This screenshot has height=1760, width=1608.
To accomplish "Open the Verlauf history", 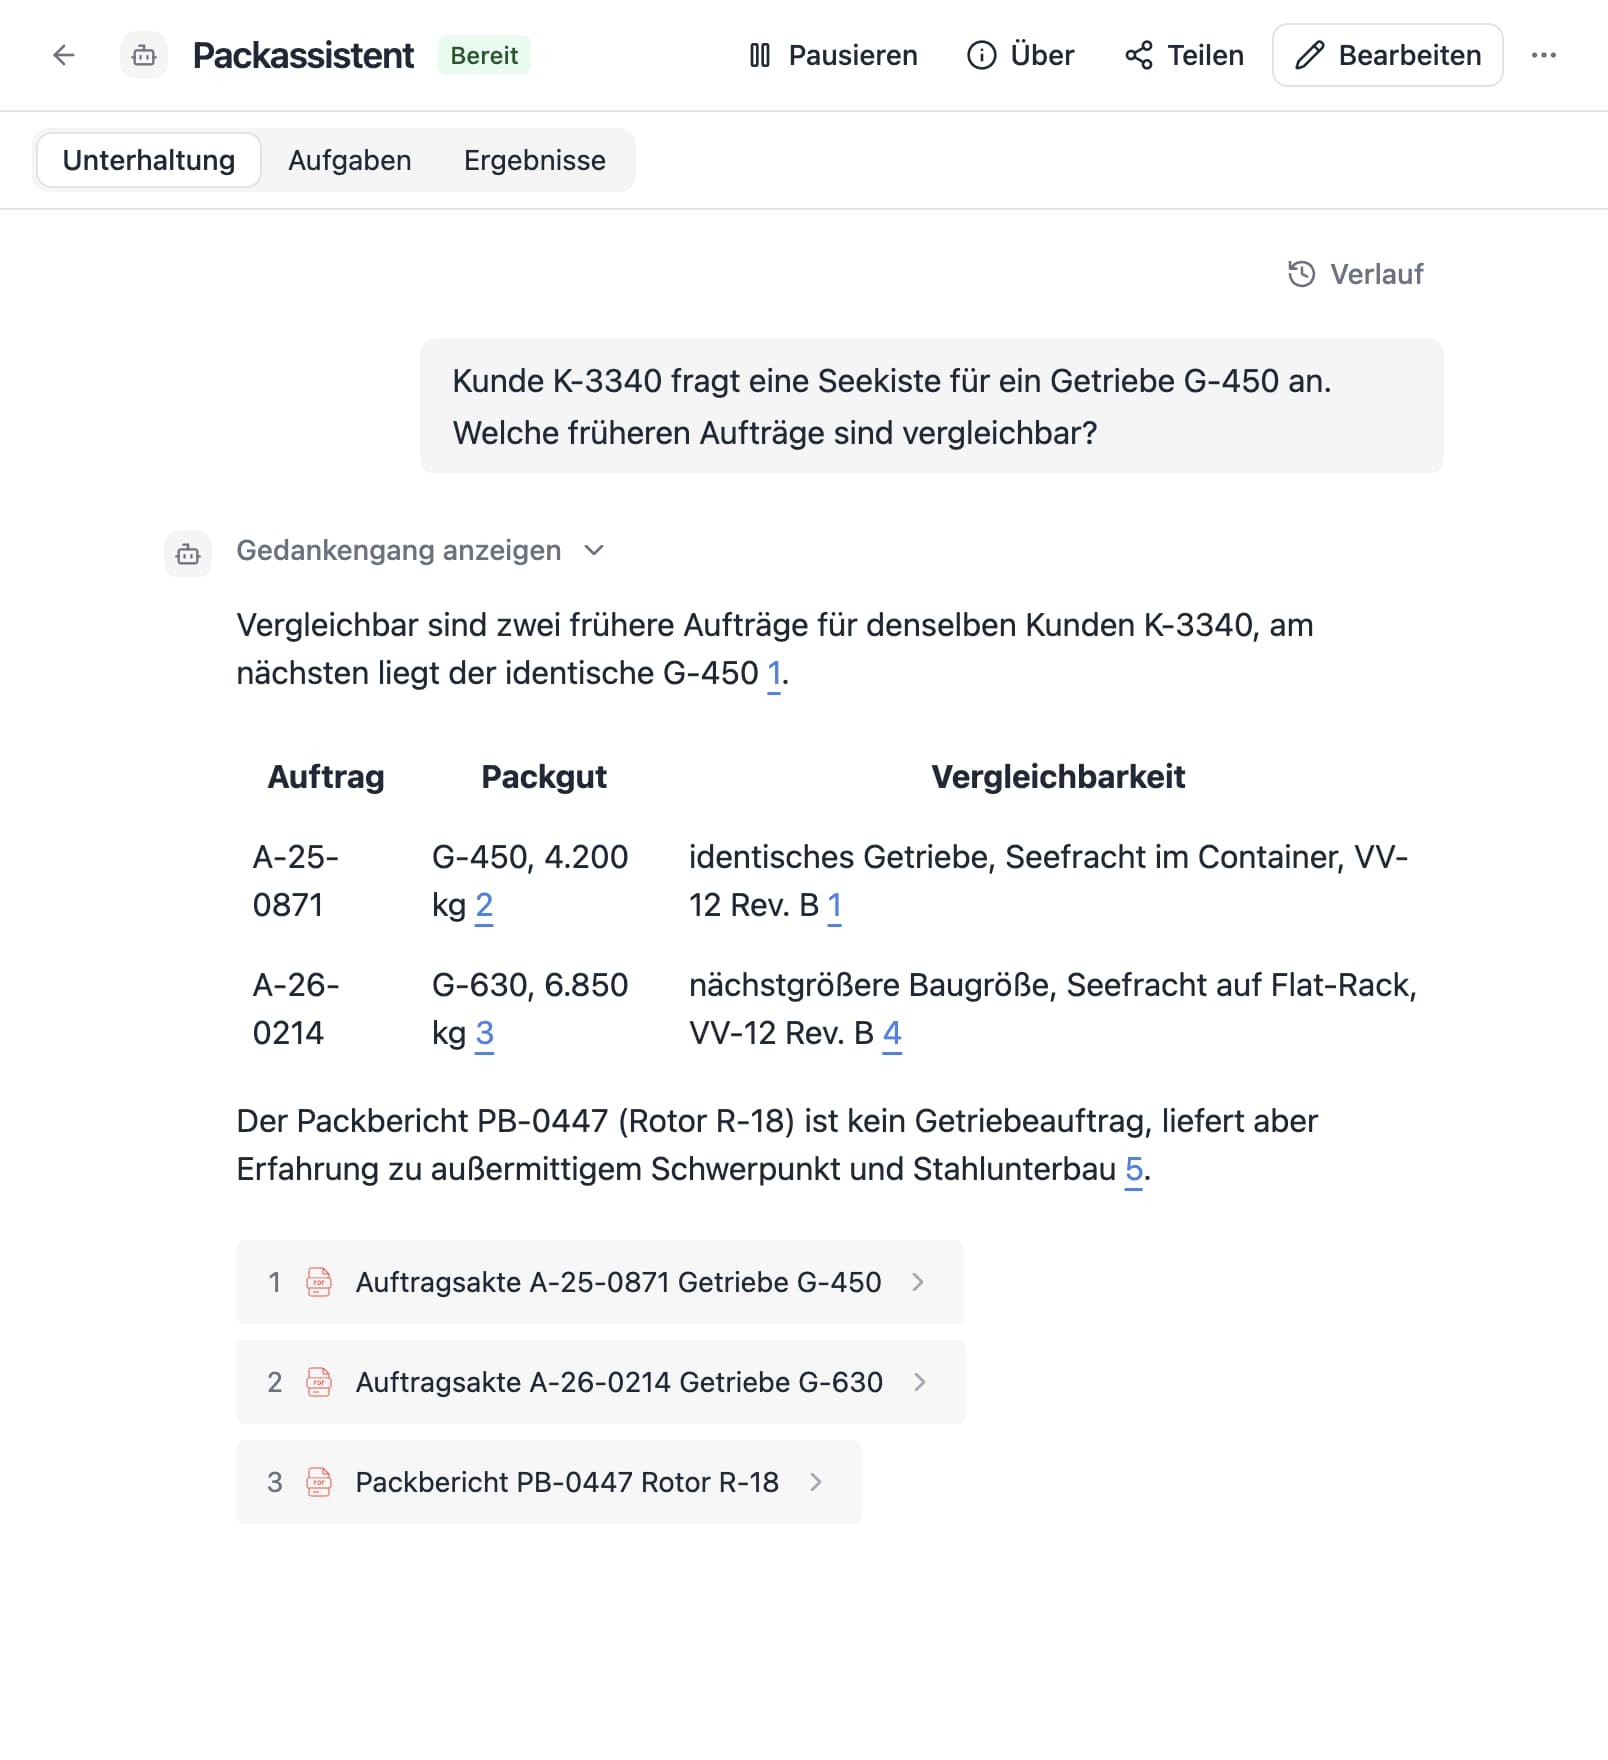I will point(1355,274).
